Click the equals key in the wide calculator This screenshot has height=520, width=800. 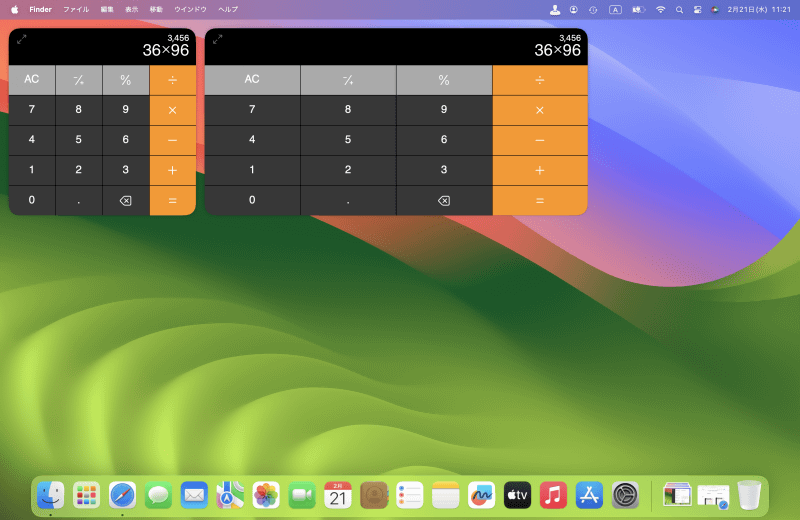540,201
